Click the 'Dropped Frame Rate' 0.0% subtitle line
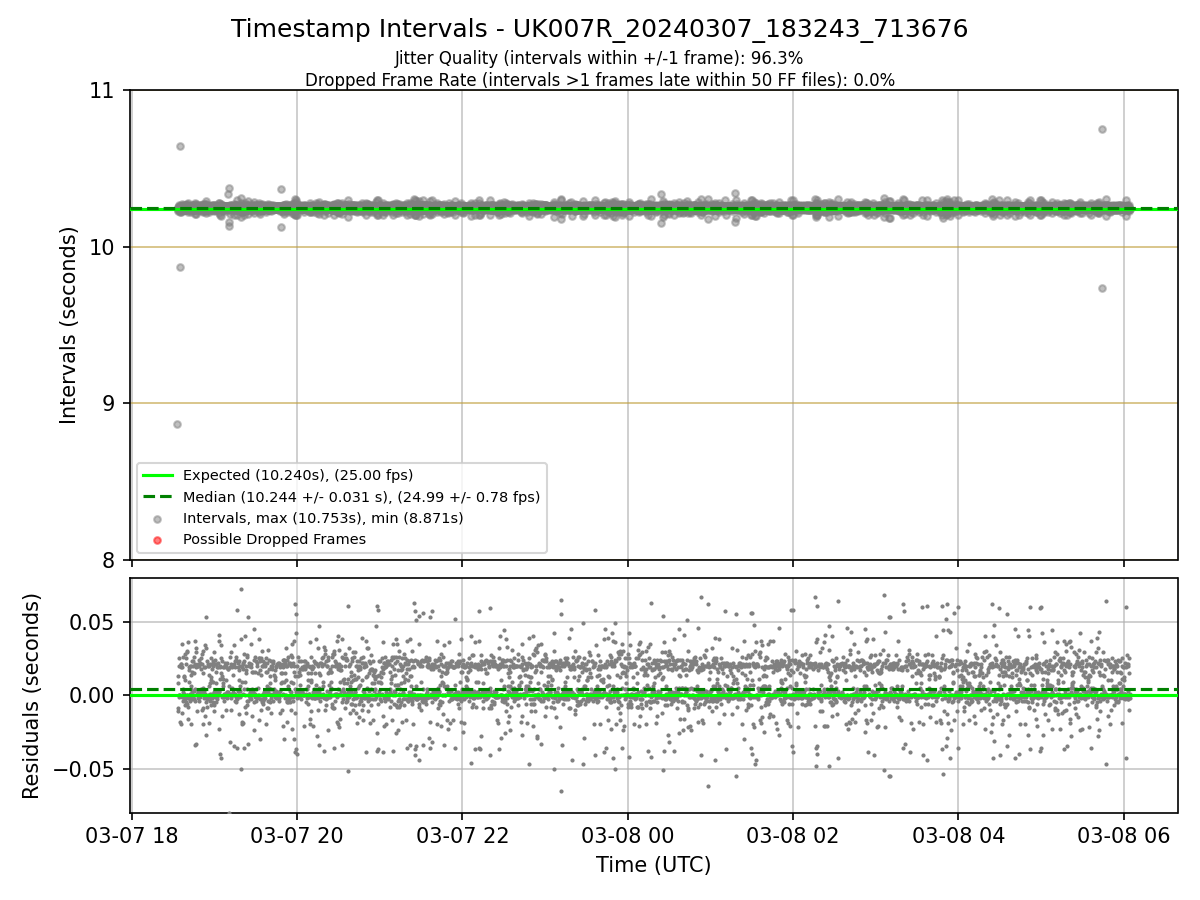1200x900 pixels. point(599,80)
